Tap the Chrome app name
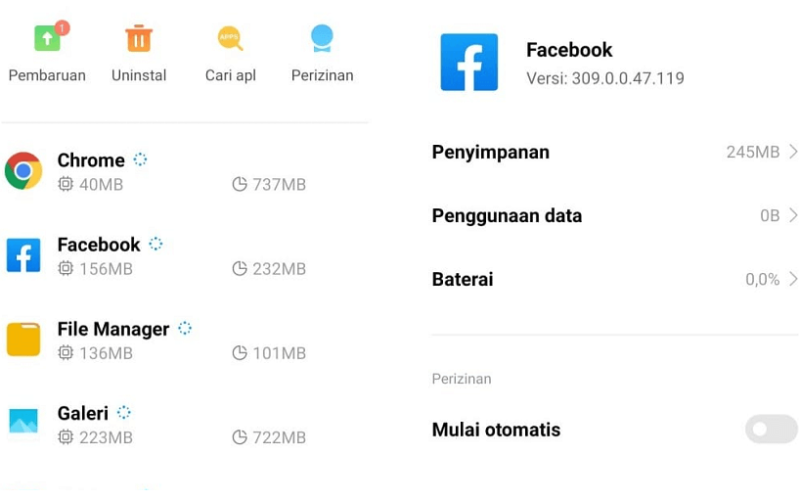The width and height of the screenshot is (800, 500). pos(91,160)
